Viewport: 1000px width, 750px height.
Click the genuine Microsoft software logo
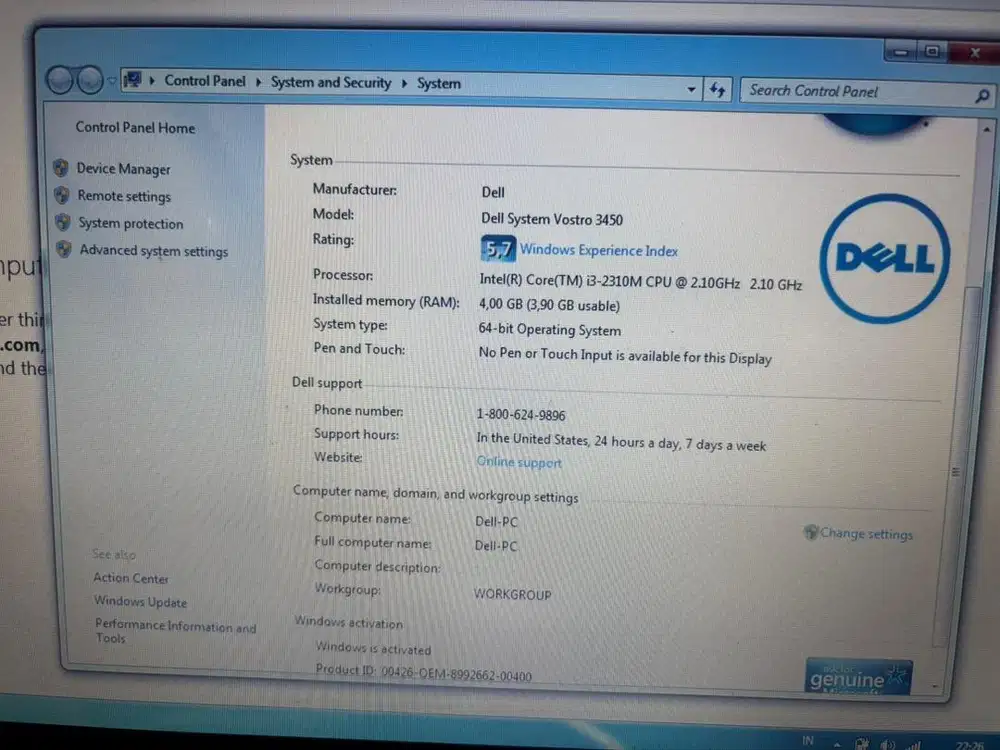[857, 675]
